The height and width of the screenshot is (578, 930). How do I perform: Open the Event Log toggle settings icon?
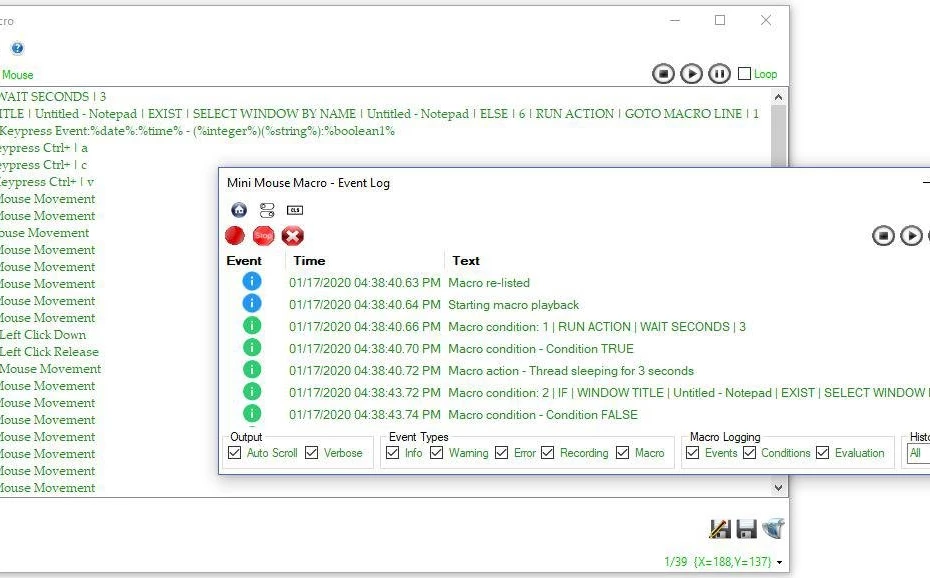267,210
